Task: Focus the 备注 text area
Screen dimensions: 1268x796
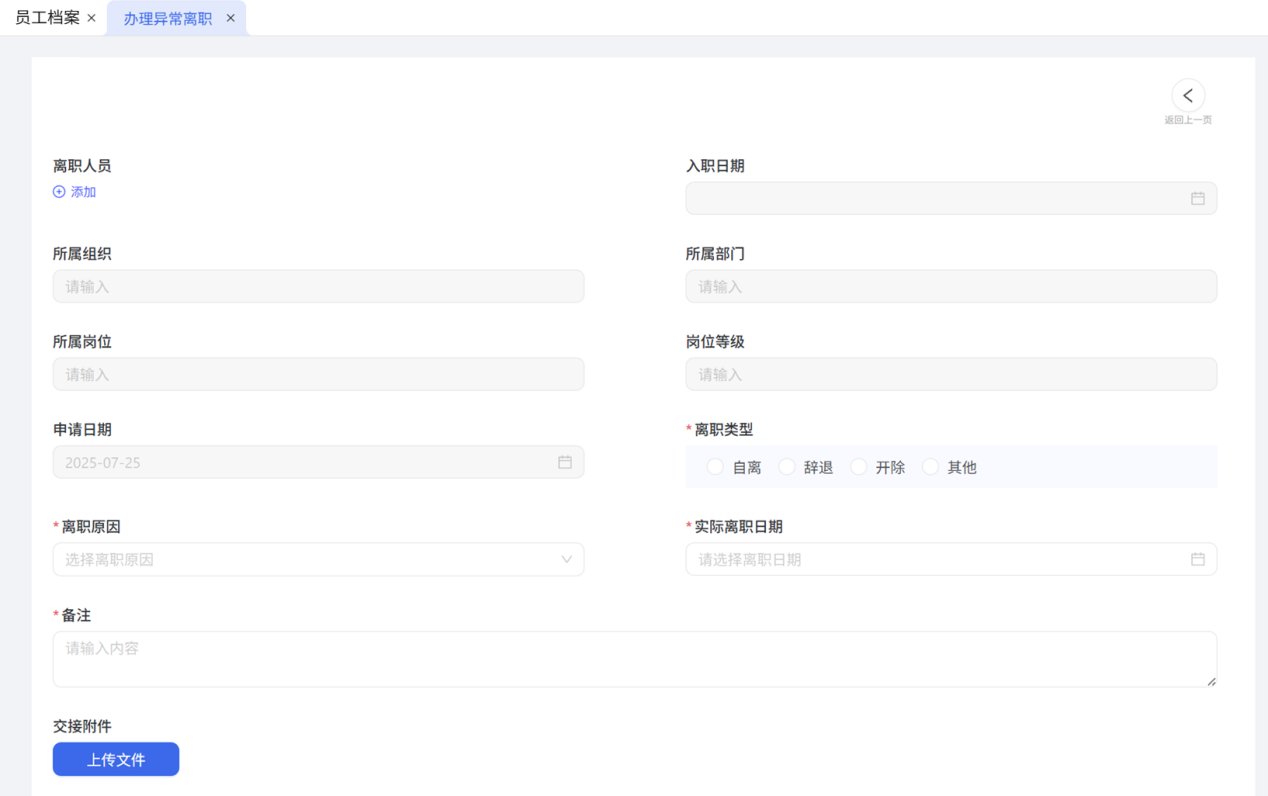Action: (634, 659)
